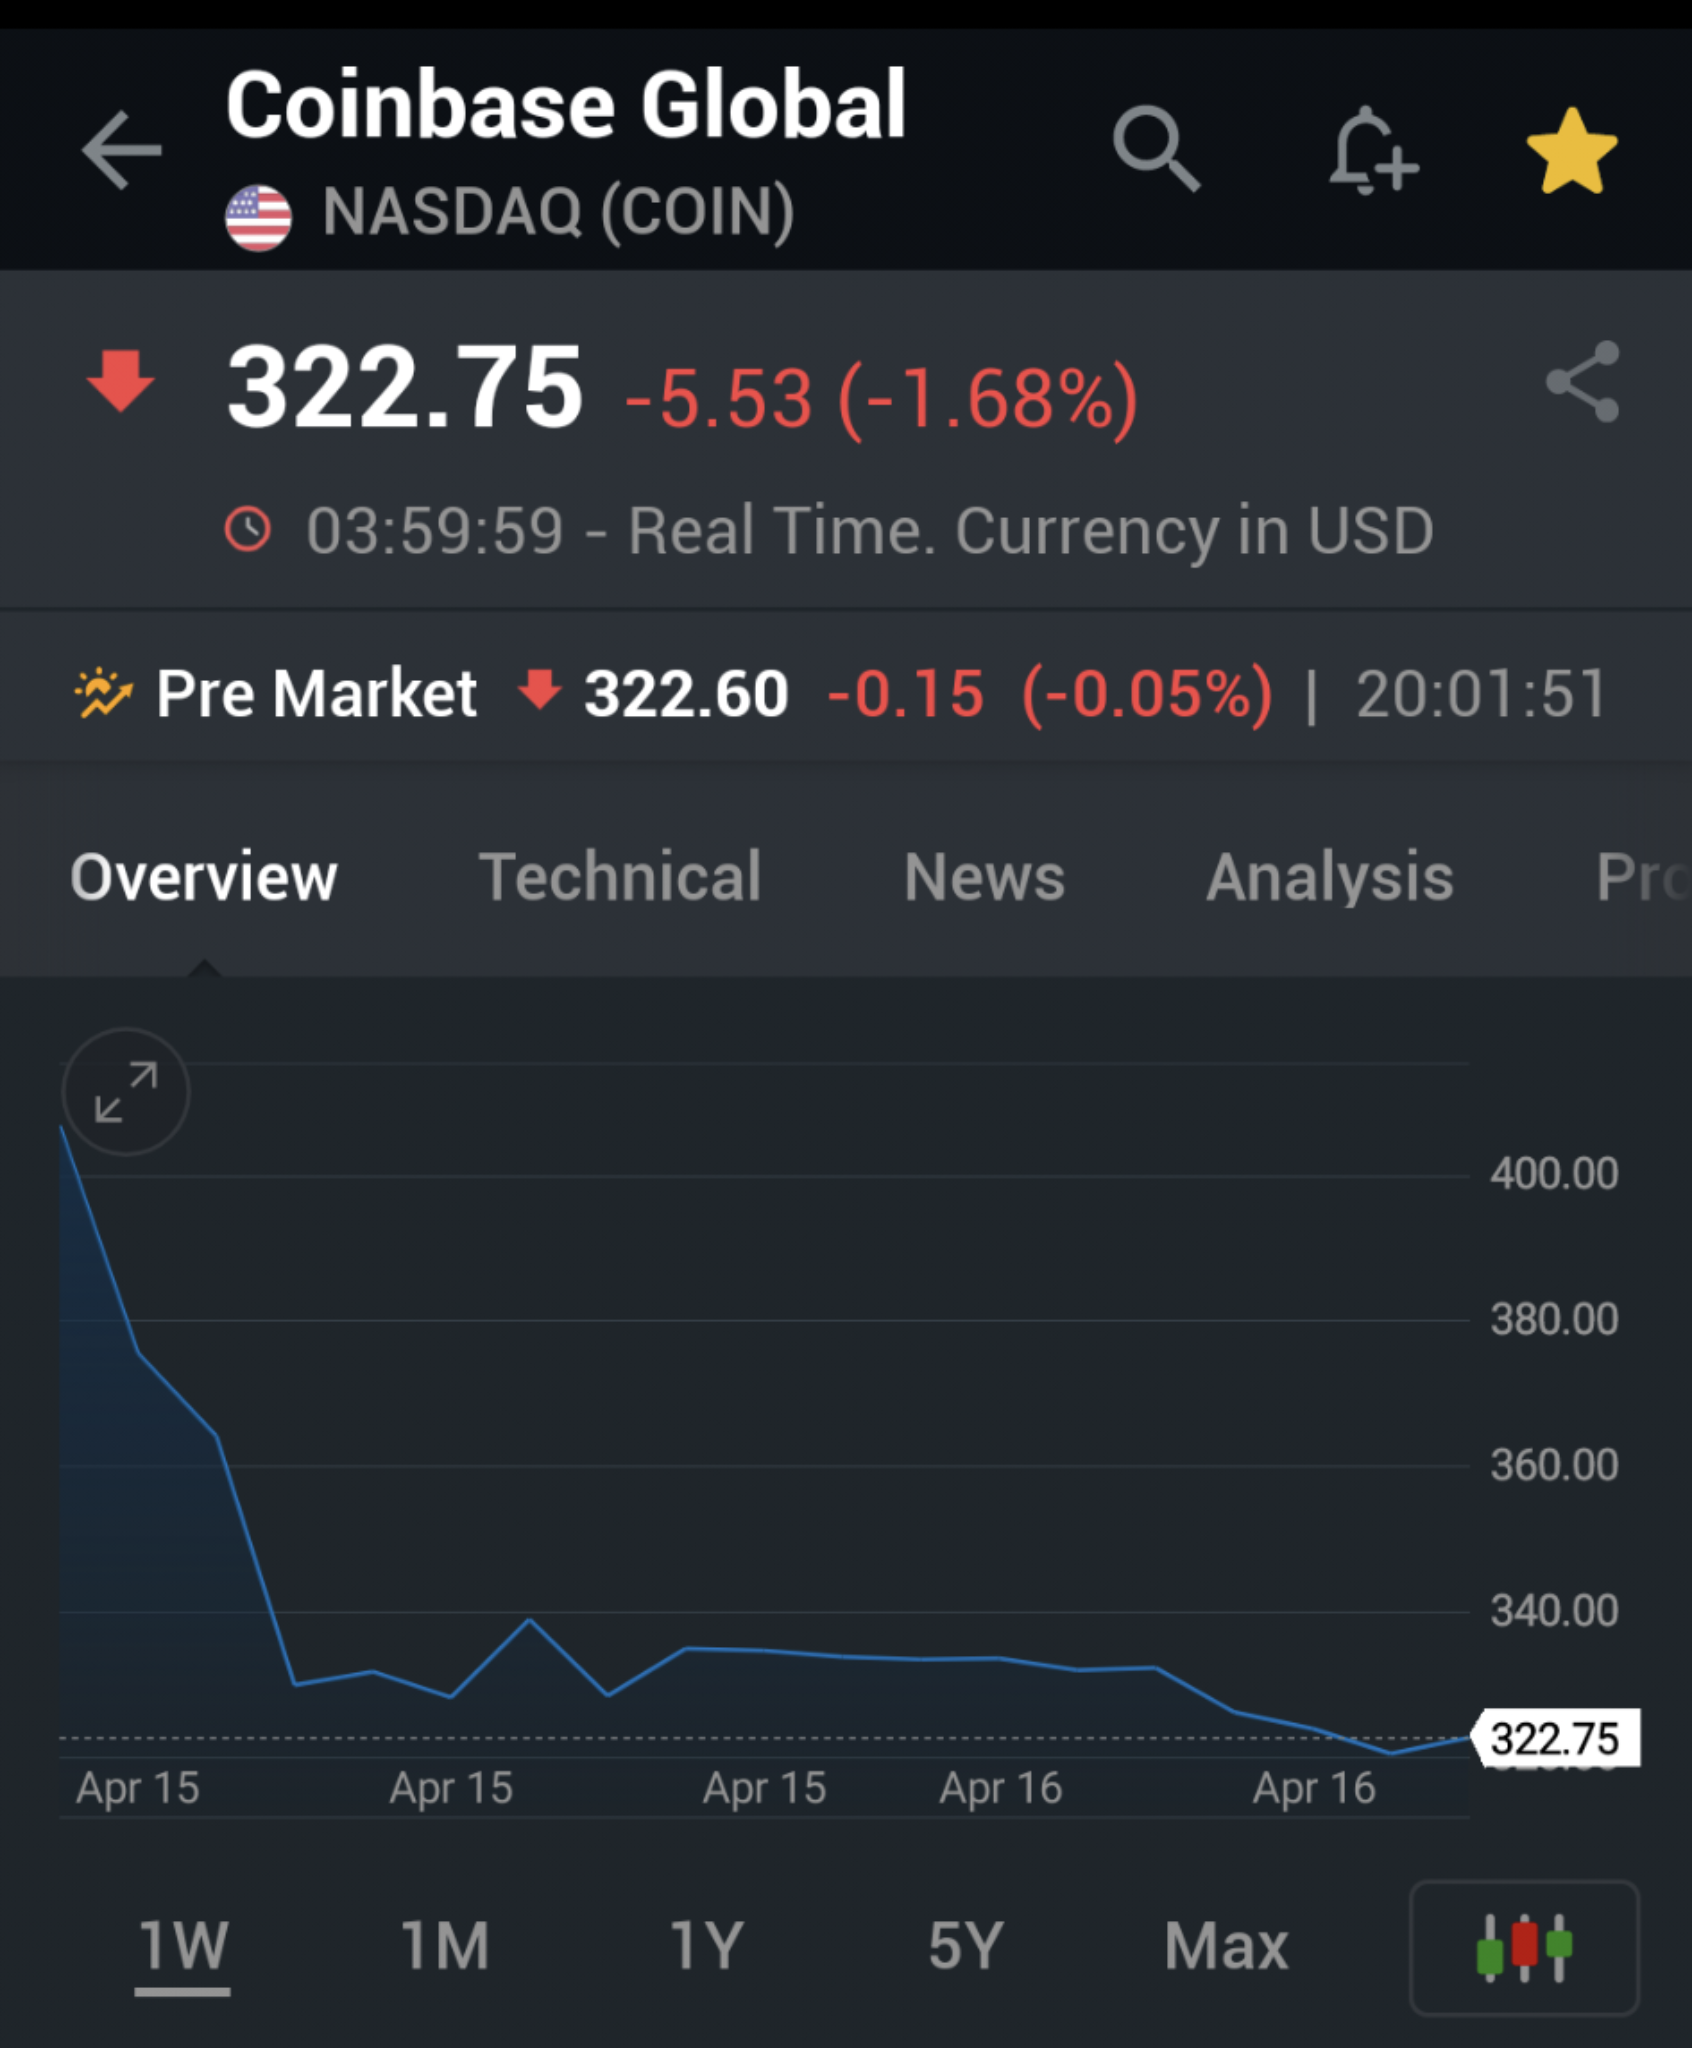Expand chart to fullscreen with arrows icon
Image resolution: width=1692 pixels, height=2048 pixels.
click(126, 1092)
